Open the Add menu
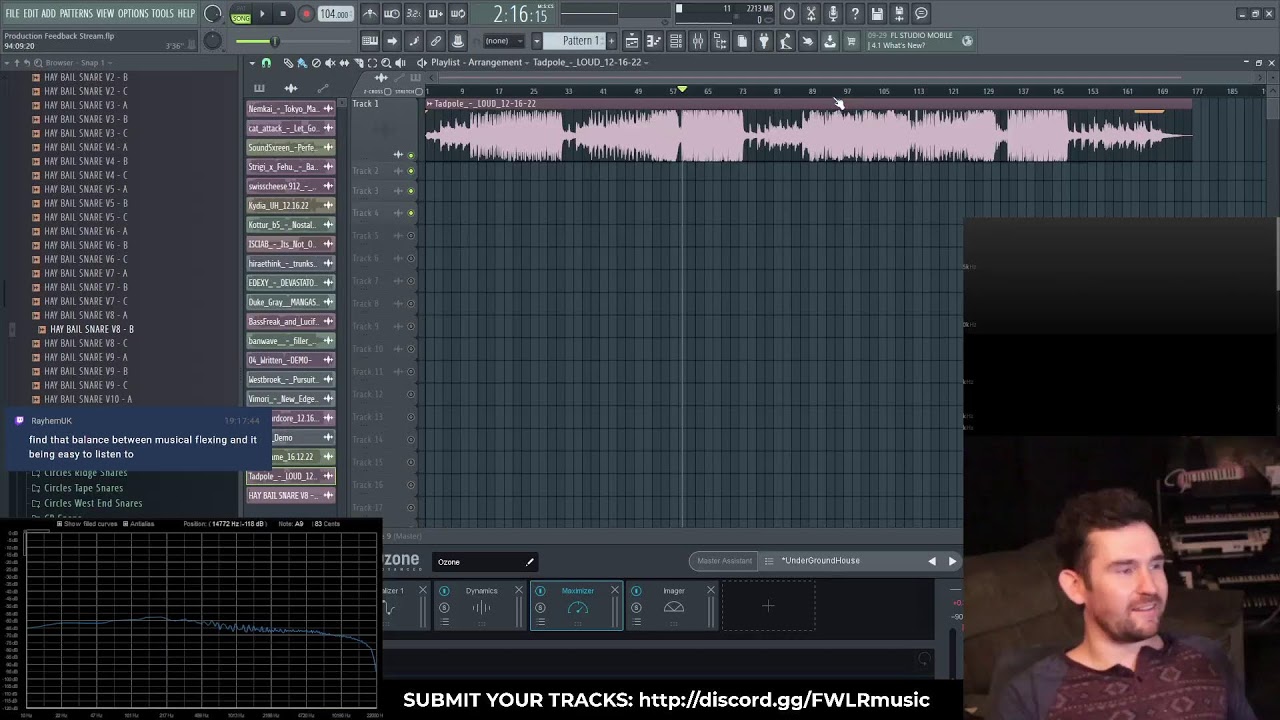 click(49, 13)
